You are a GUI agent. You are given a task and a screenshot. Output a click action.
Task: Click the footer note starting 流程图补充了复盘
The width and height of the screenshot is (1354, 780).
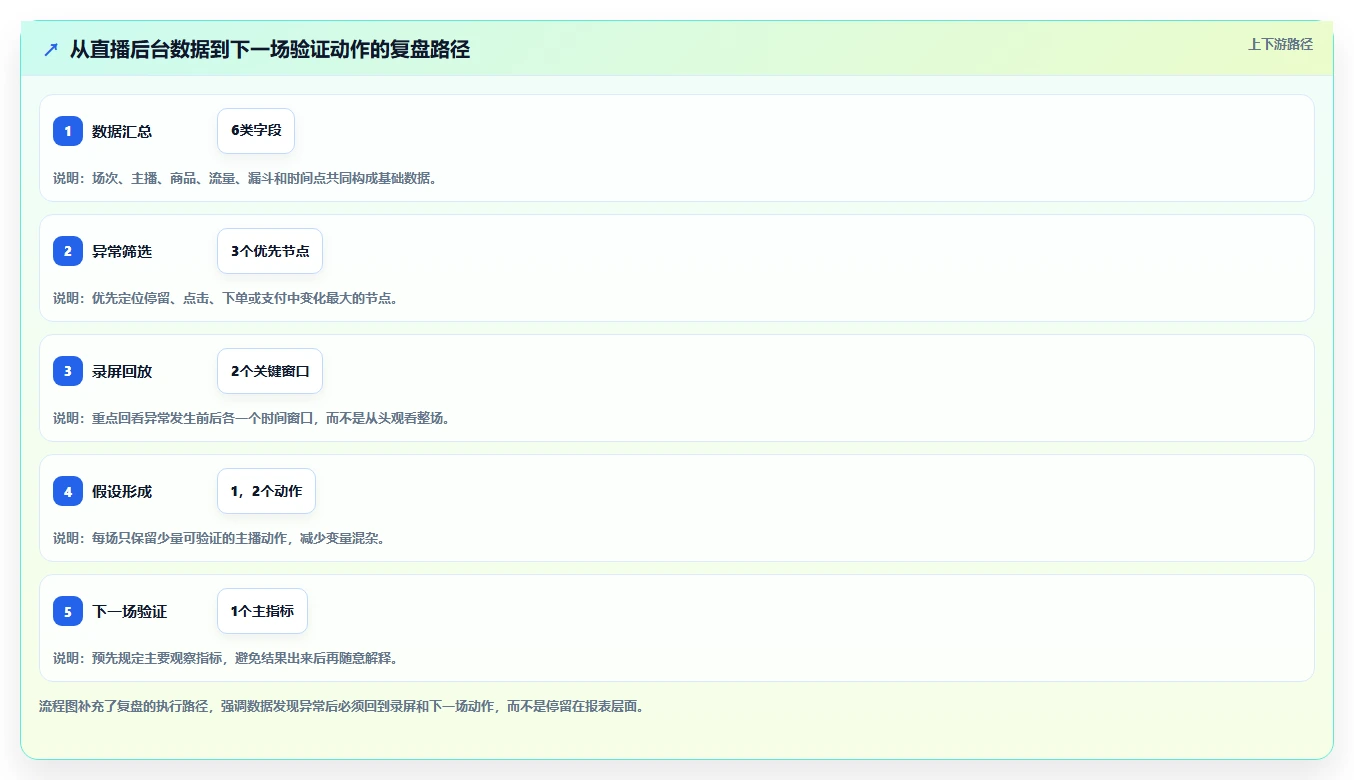click(x=341, y=706)
